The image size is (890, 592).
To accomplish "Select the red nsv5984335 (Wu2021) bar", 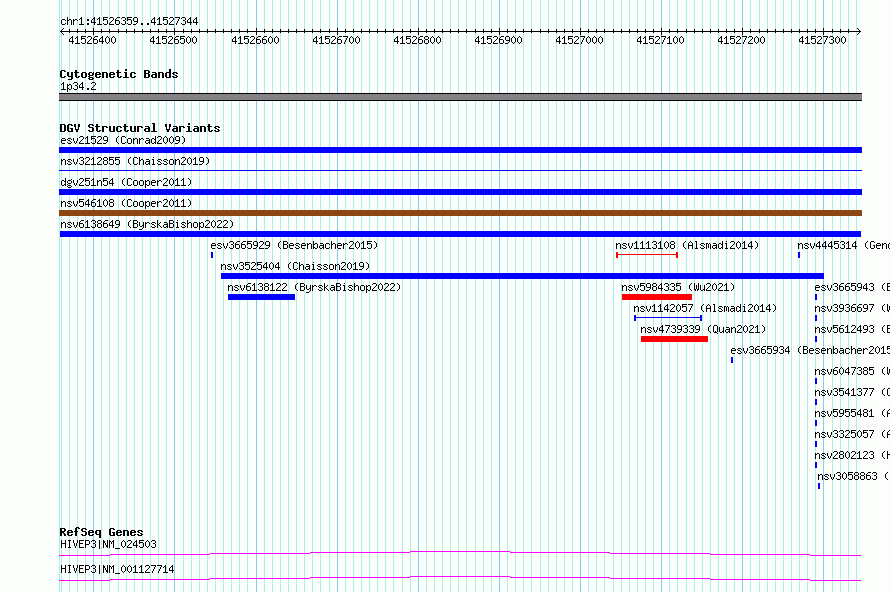I will point(657,297).
